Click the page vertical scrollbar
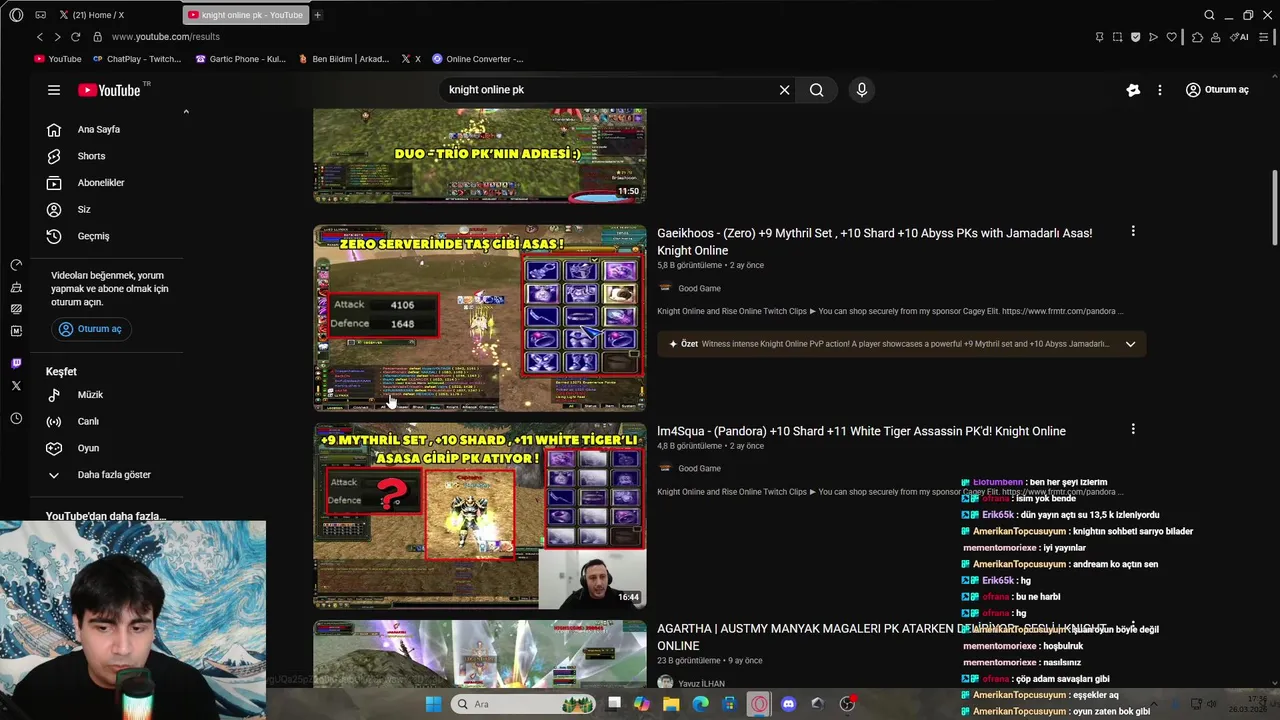The width and height of the screenshot is (1280, 720). point(1274,207)
